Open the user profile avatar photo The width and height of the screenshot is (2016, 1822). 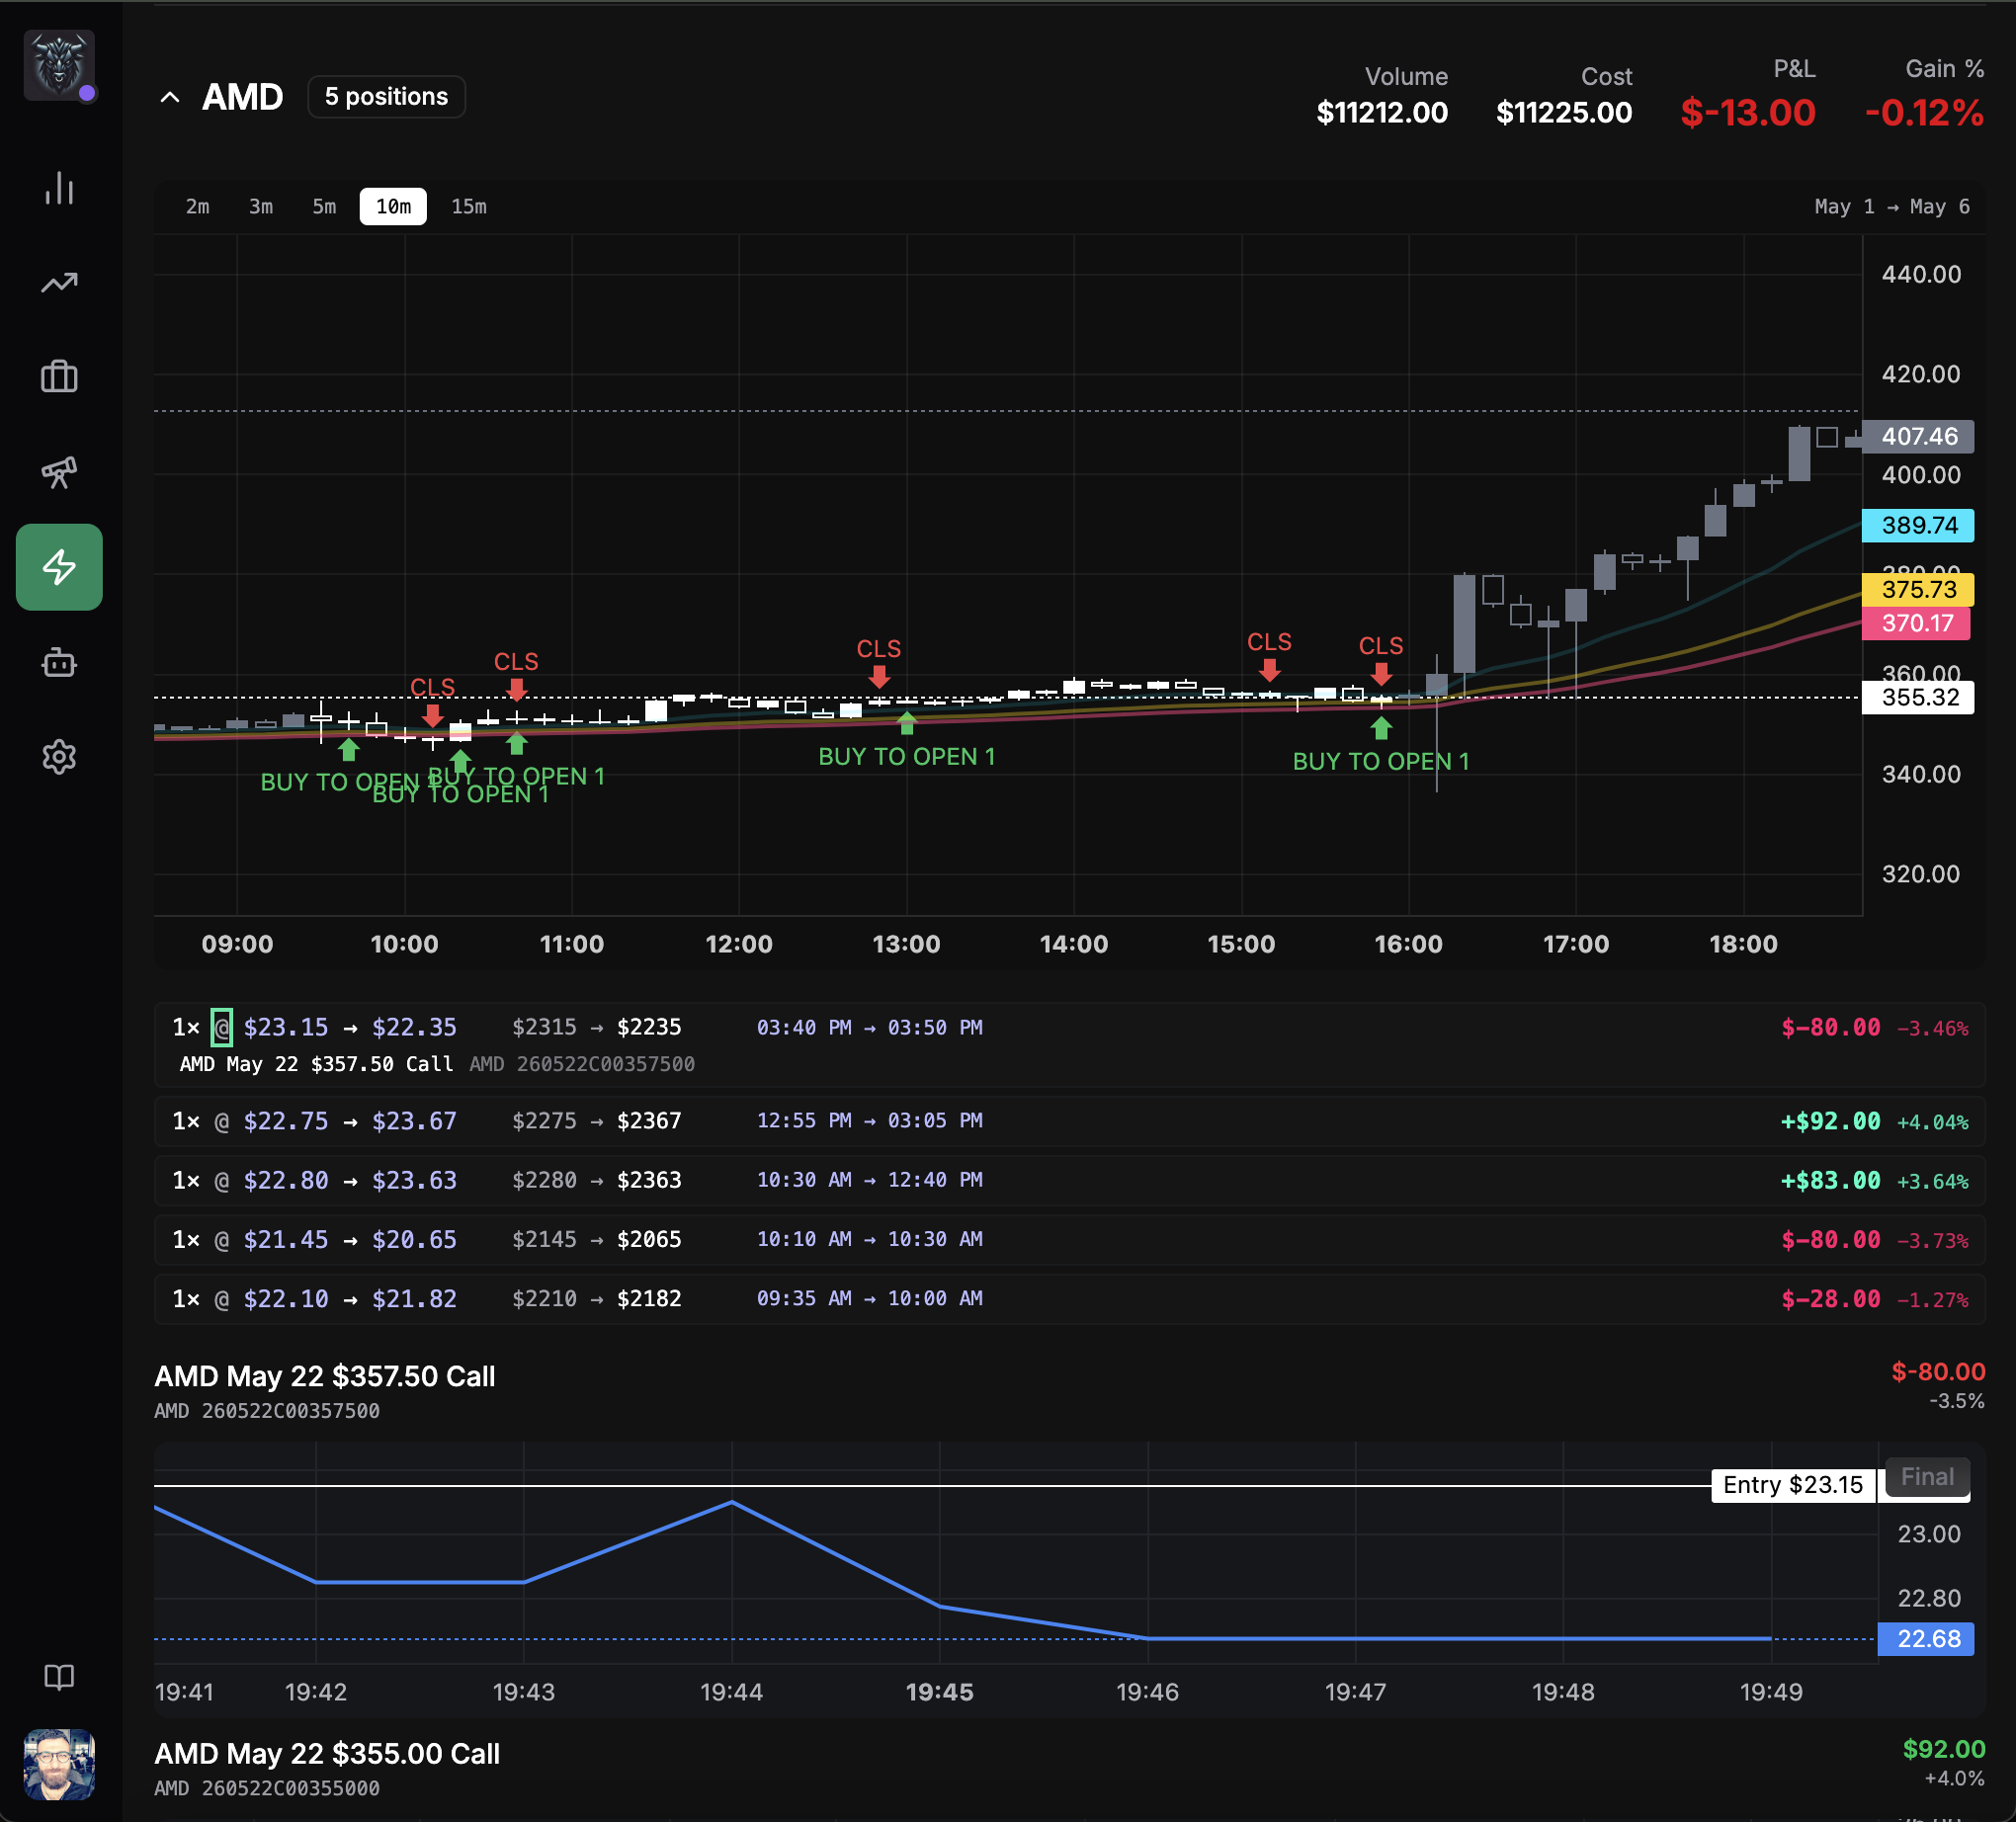click(x=59, y=1765)
